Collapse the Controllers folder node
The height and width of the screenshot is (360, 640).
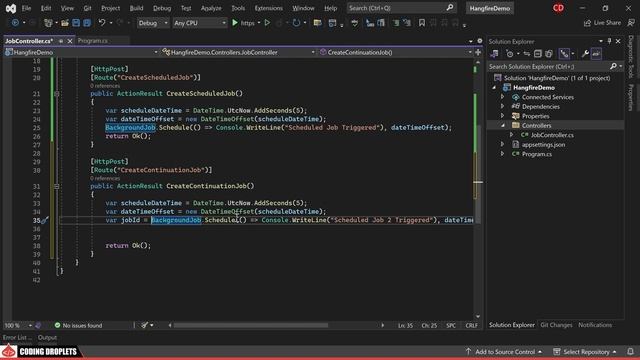pos(503,126)
